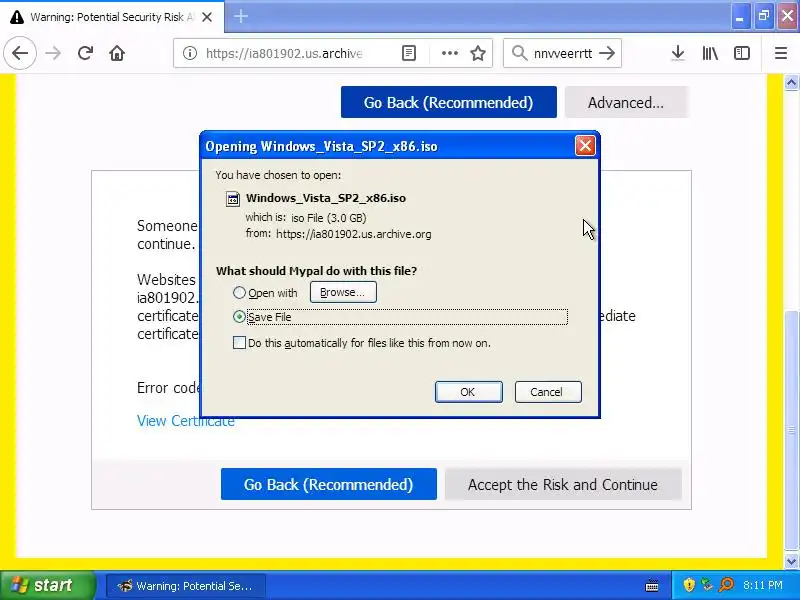Open the View Certificate link
800x600 pixels.
(186, 421)
